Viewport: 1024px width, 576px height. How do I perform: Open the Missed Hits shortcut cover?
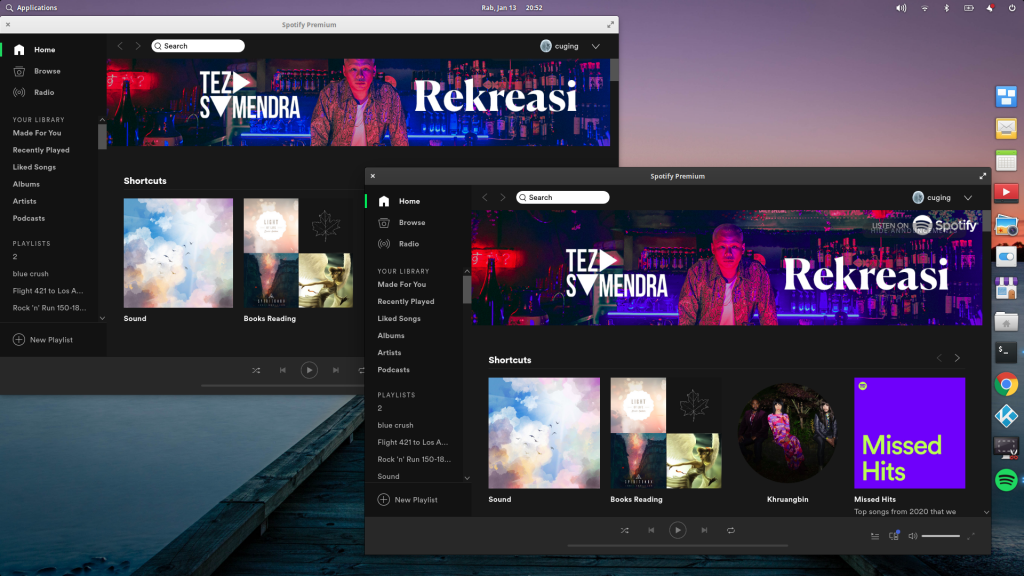click(x=909, y=433)
